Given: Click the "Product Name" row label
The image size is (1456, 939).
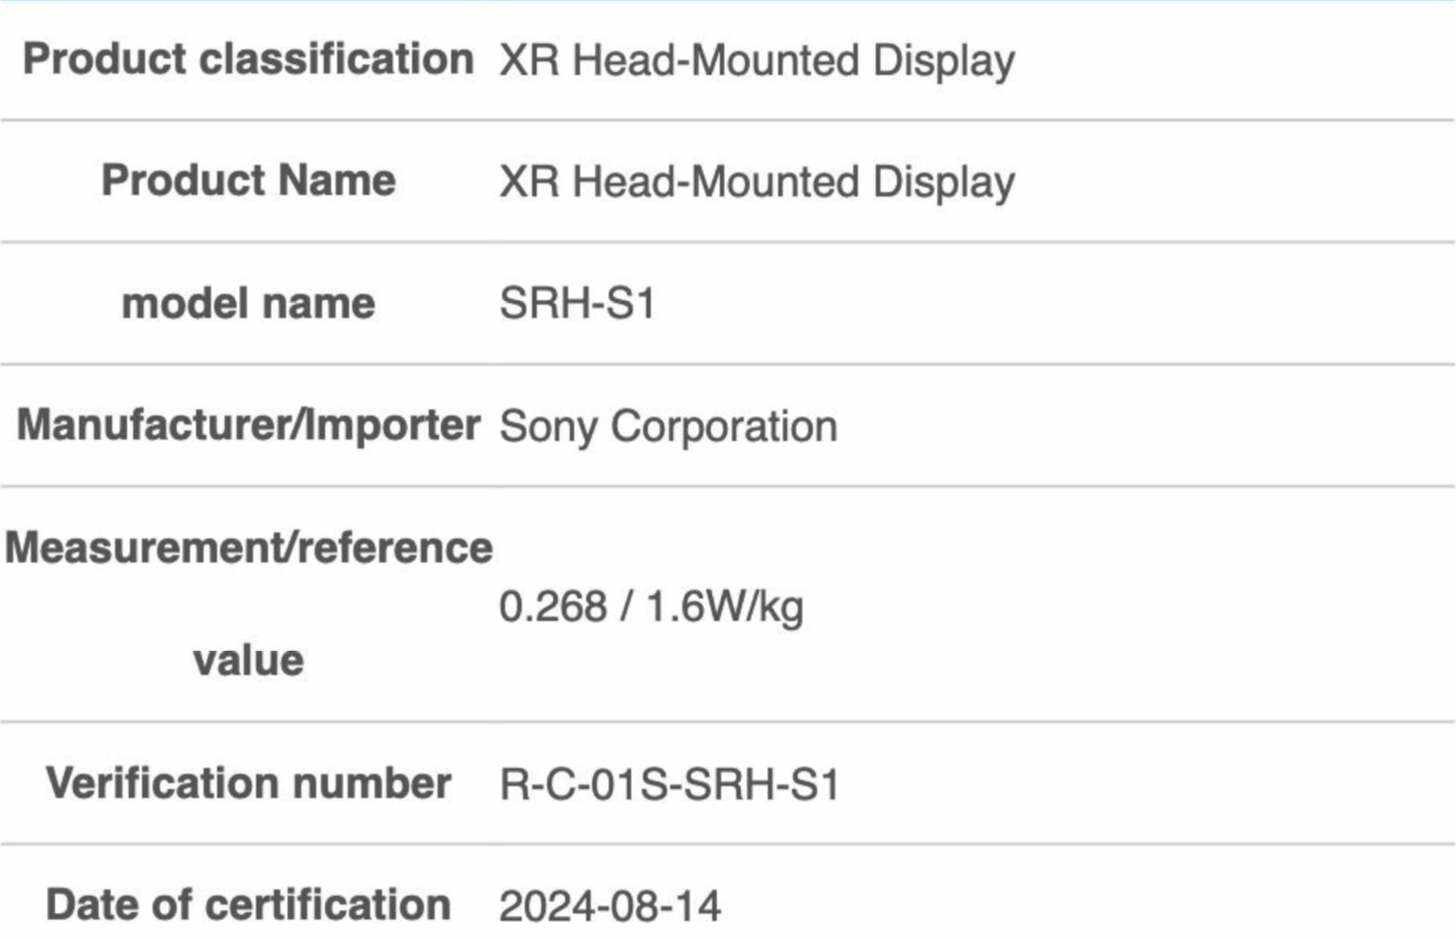Looking at the screenshot, I should (248, 181).
